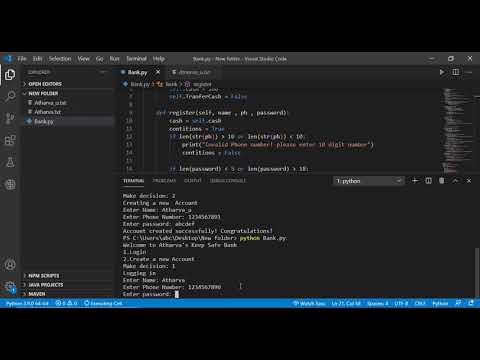Click the 'Enter password:' terminal prompt line

tap(151, 294)
